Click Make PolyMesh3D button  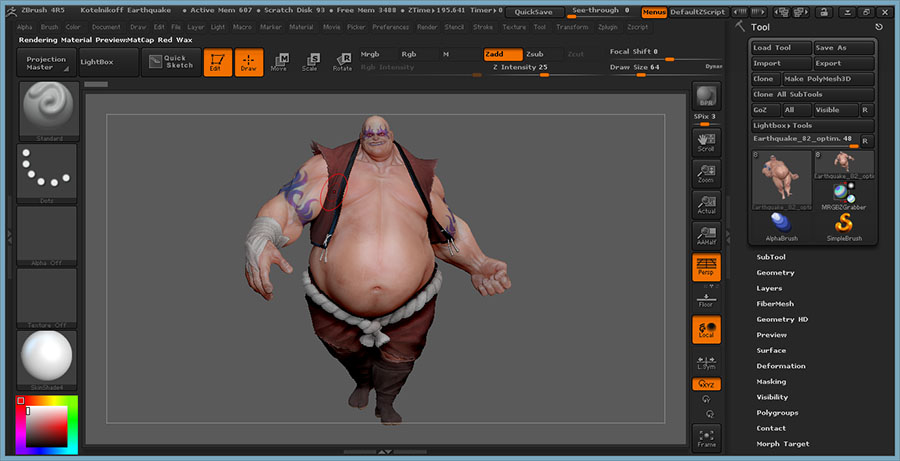pos(828,79)
